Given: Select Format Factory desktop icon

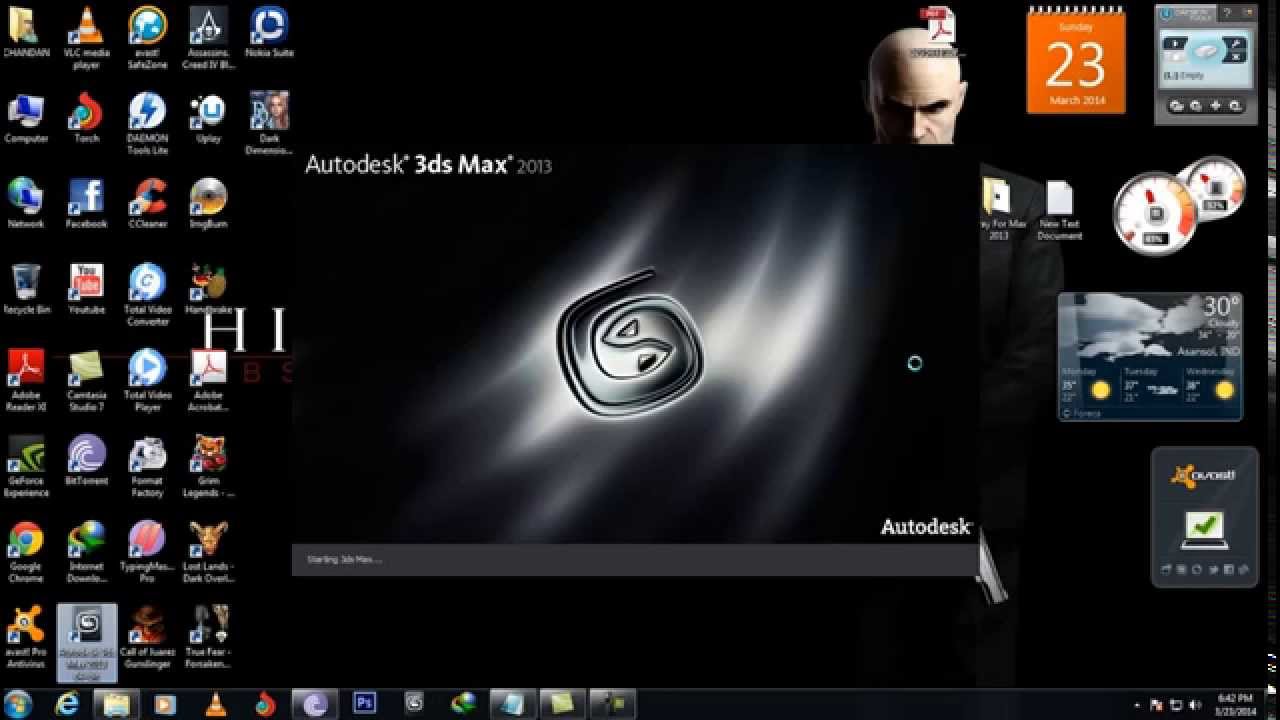Looking at the screenshot, I should (148, 466).
